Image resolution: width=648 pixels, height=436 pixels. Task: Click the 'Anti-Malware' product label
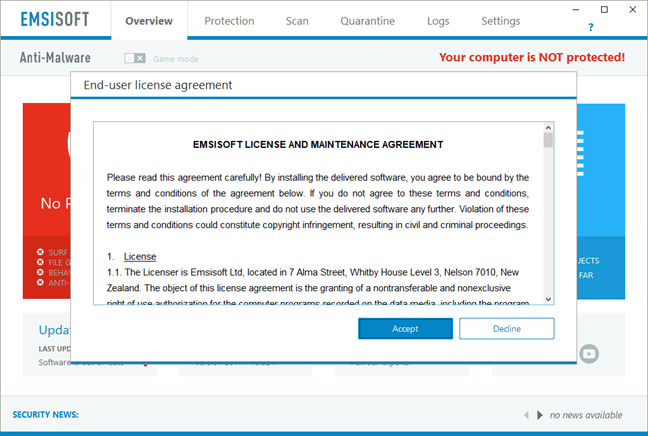55,57
